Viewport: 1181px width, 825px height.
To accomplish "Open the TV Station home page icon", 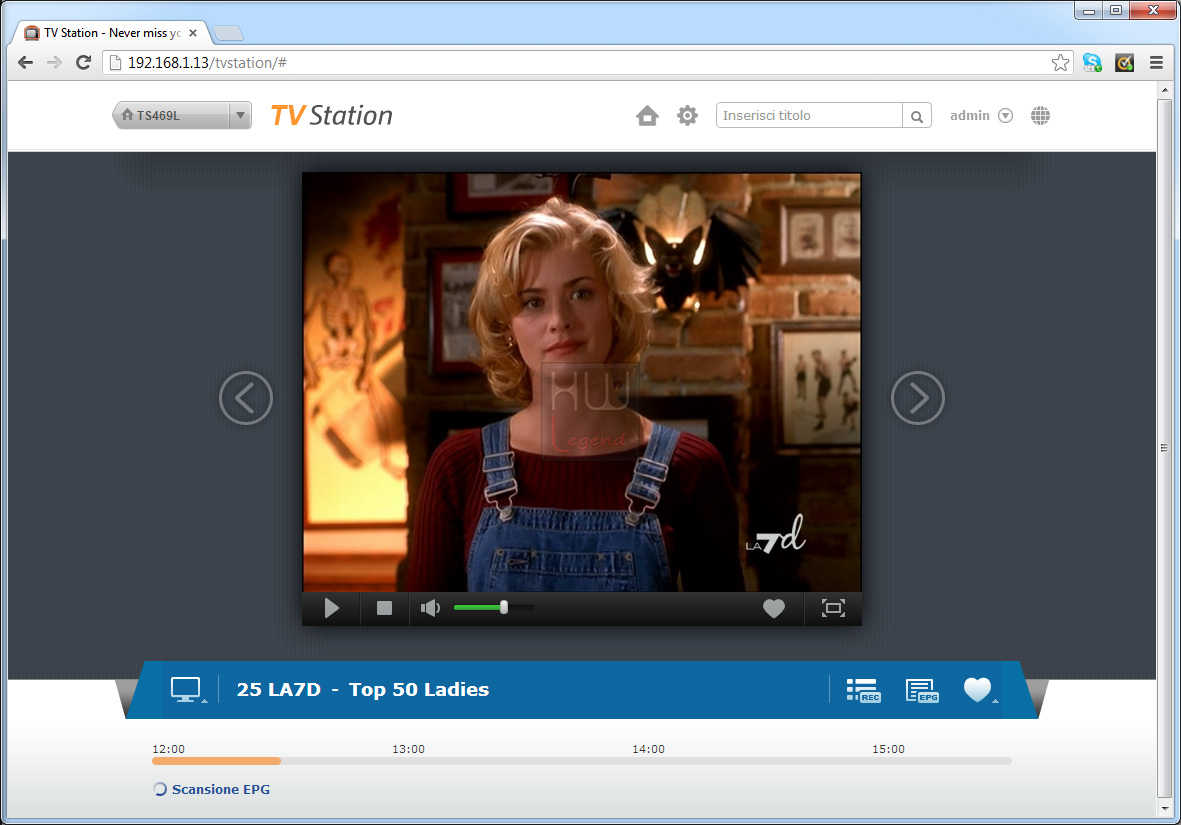I will pyautogui.click(x=647, y=115).
